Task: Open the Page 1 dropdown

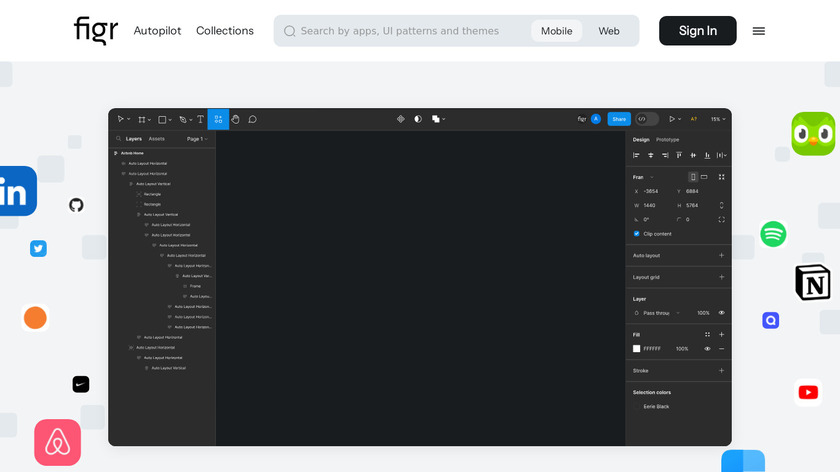Action: coord(197,139)
